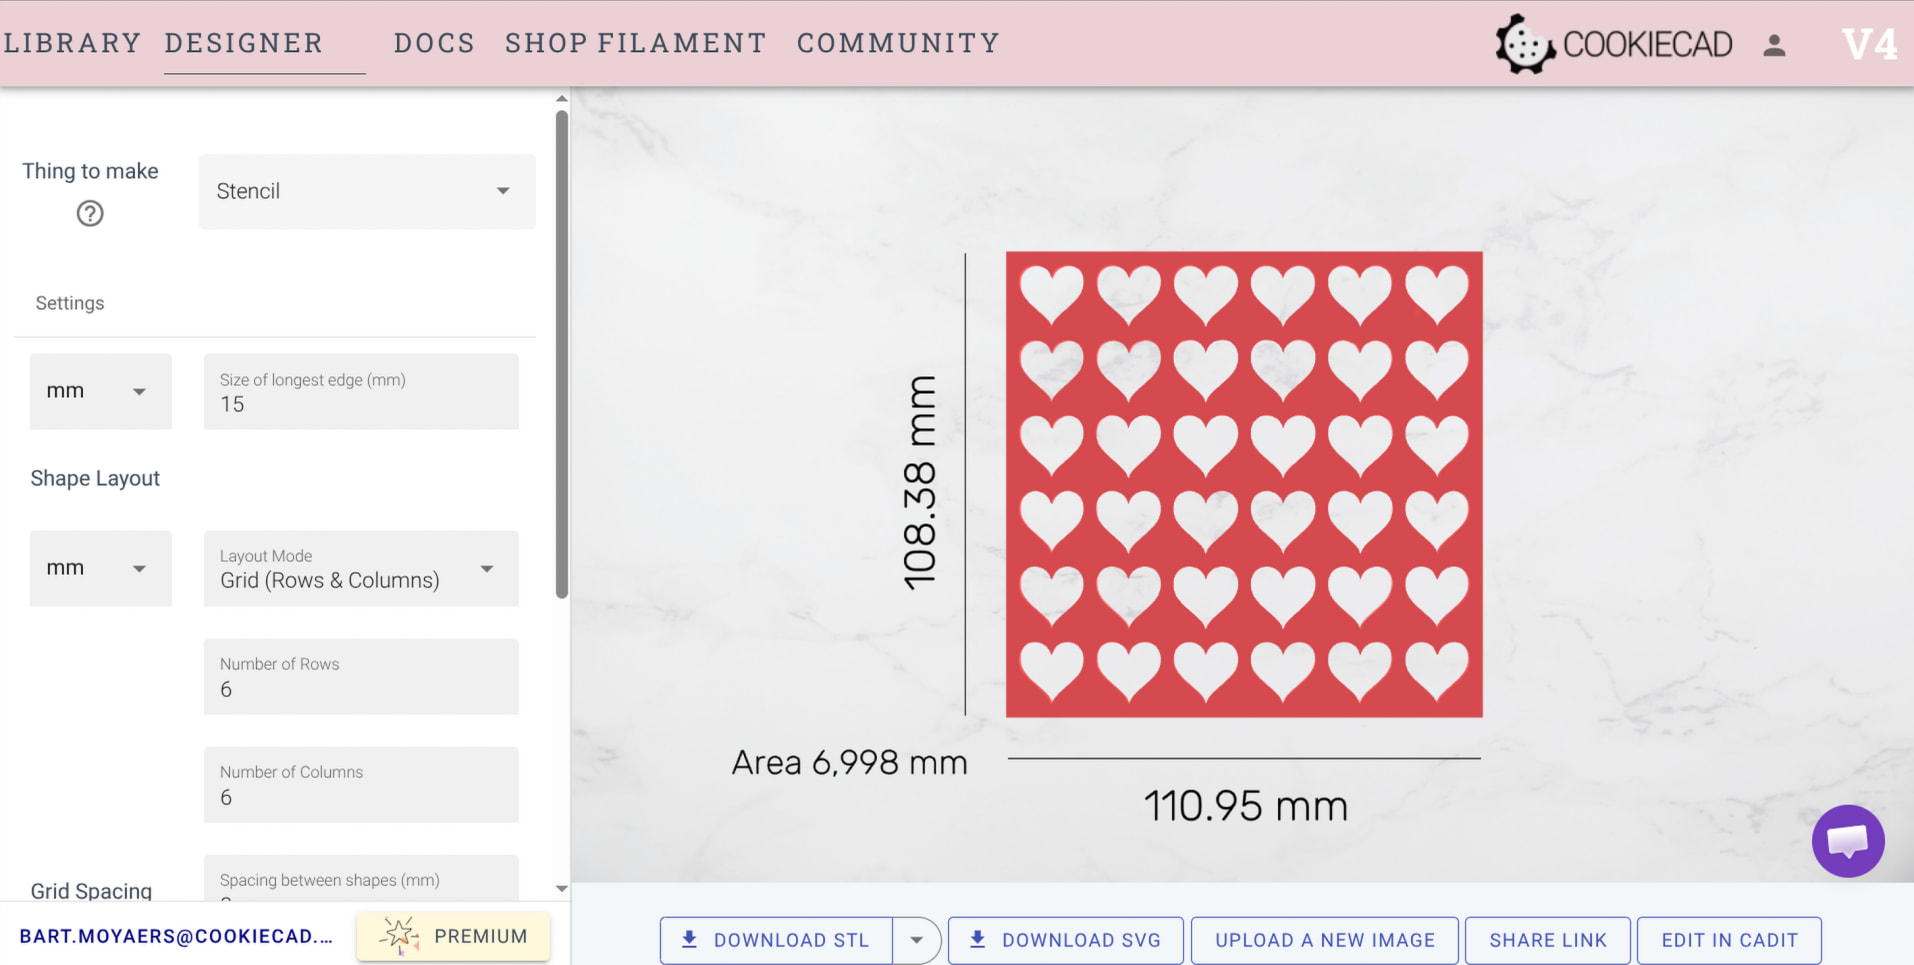
Task: Open the Docs menu item
Action: (434, 43)
